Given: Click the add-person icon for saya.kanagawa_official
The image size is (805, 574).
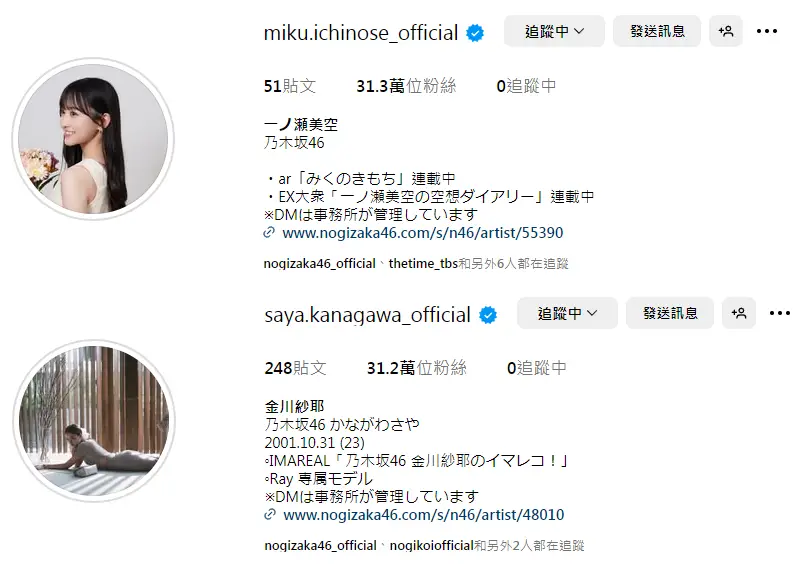Looking at the screenshot, I should [738, 313].
